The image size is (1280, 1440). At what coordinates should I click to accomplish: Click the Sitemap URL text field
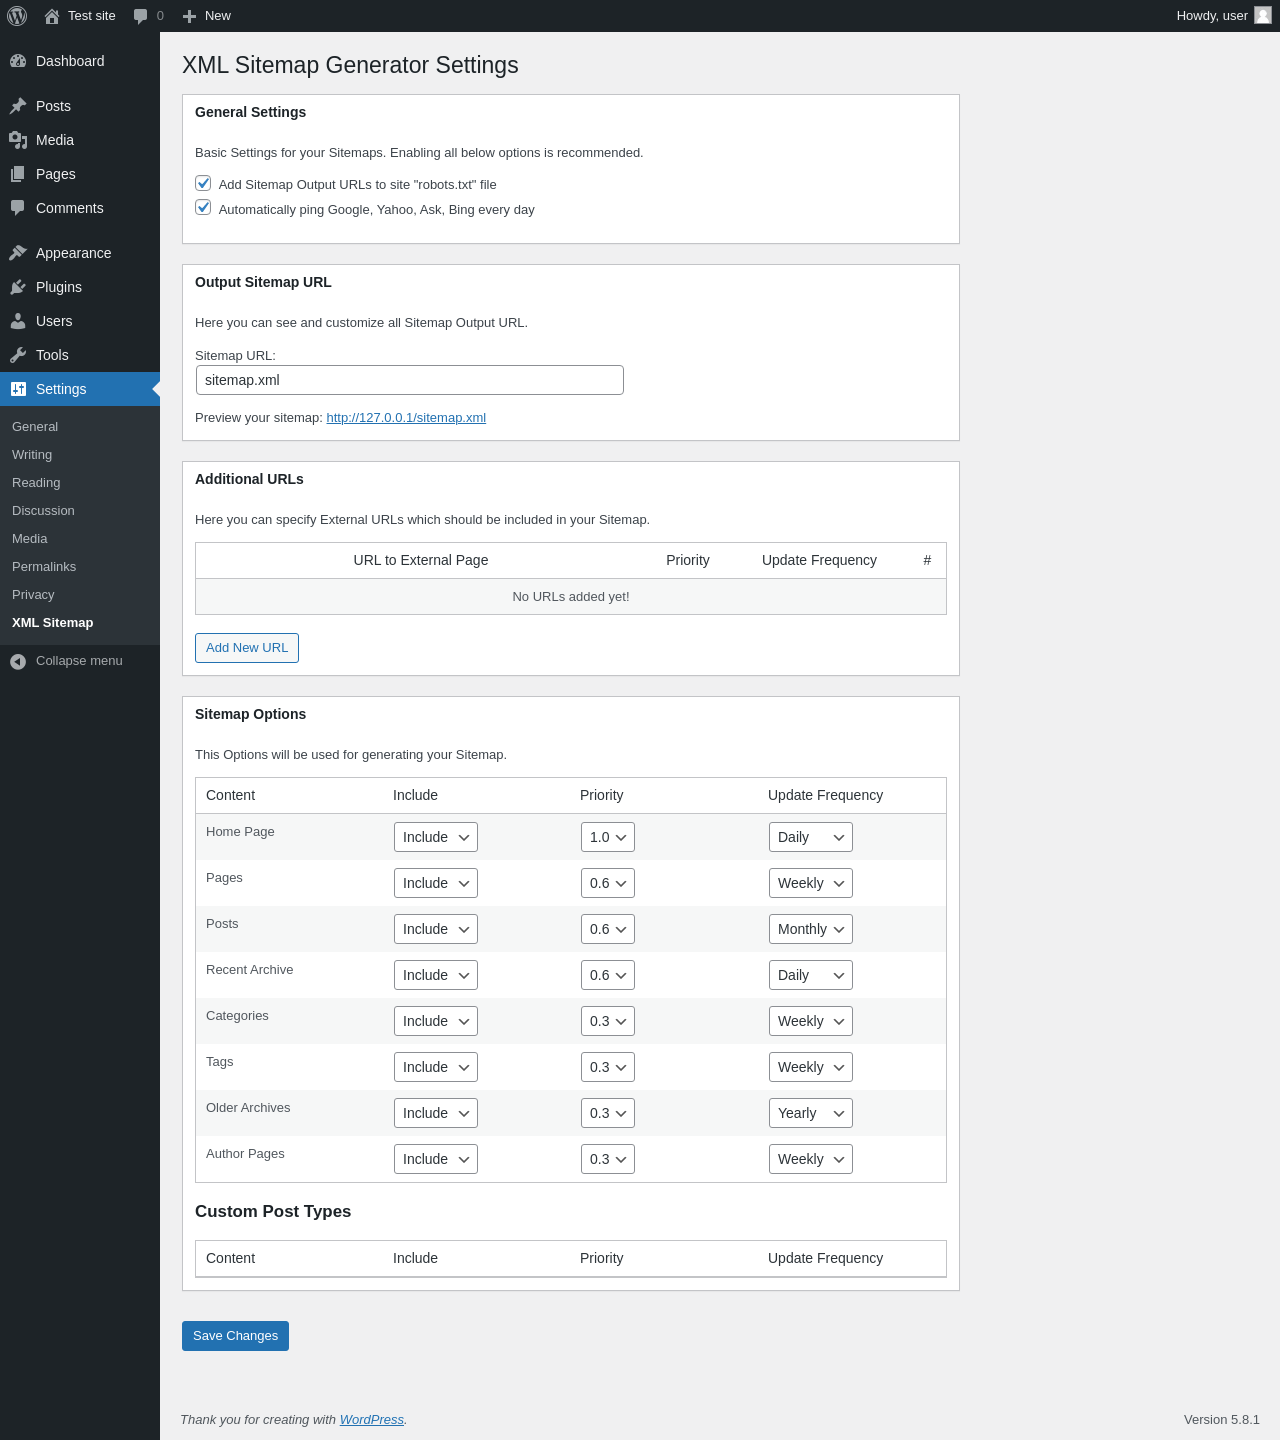[409, 380]
